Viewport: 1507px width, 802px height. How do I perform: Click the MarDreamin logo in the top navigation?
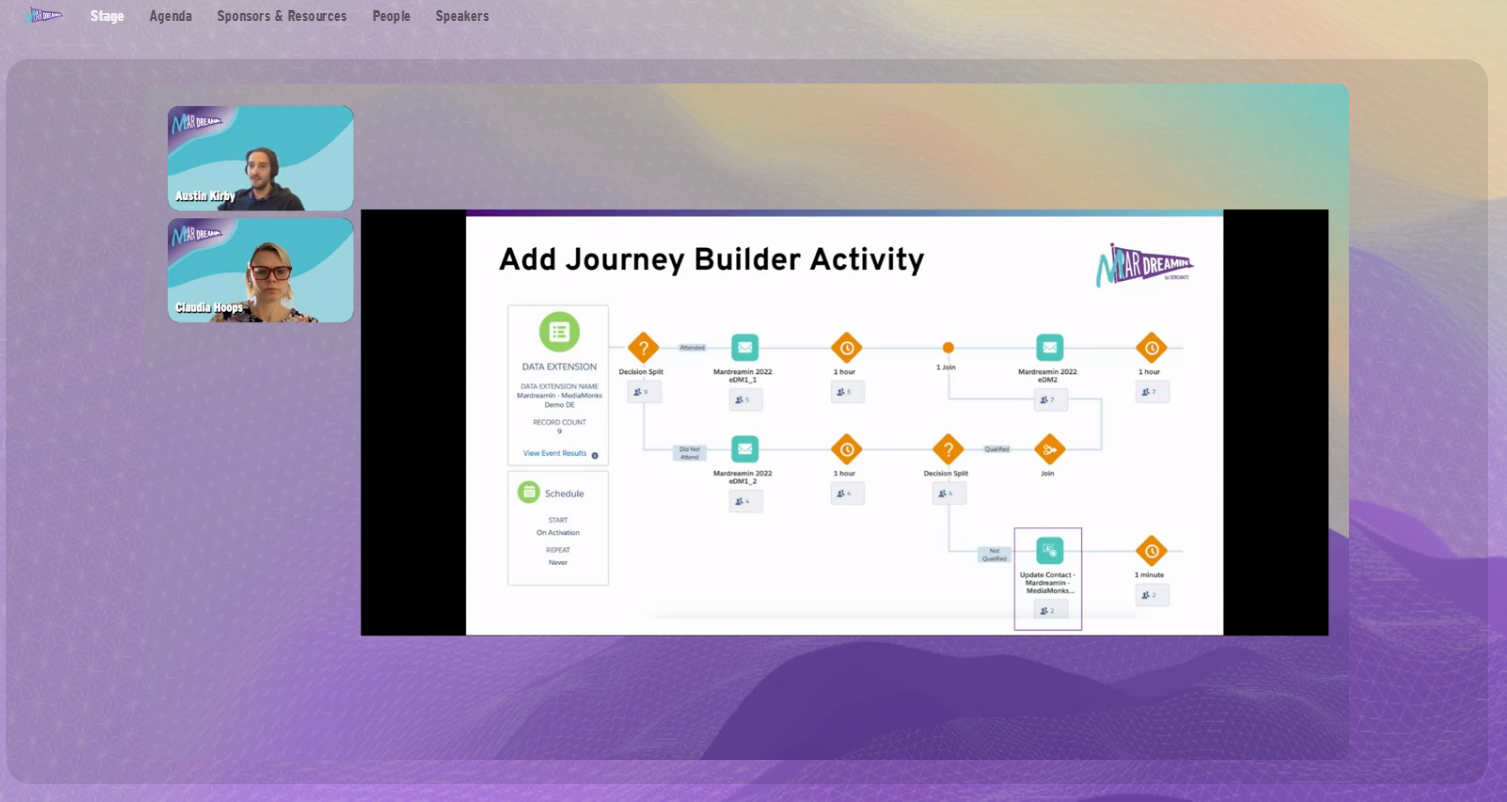[44, 15]
